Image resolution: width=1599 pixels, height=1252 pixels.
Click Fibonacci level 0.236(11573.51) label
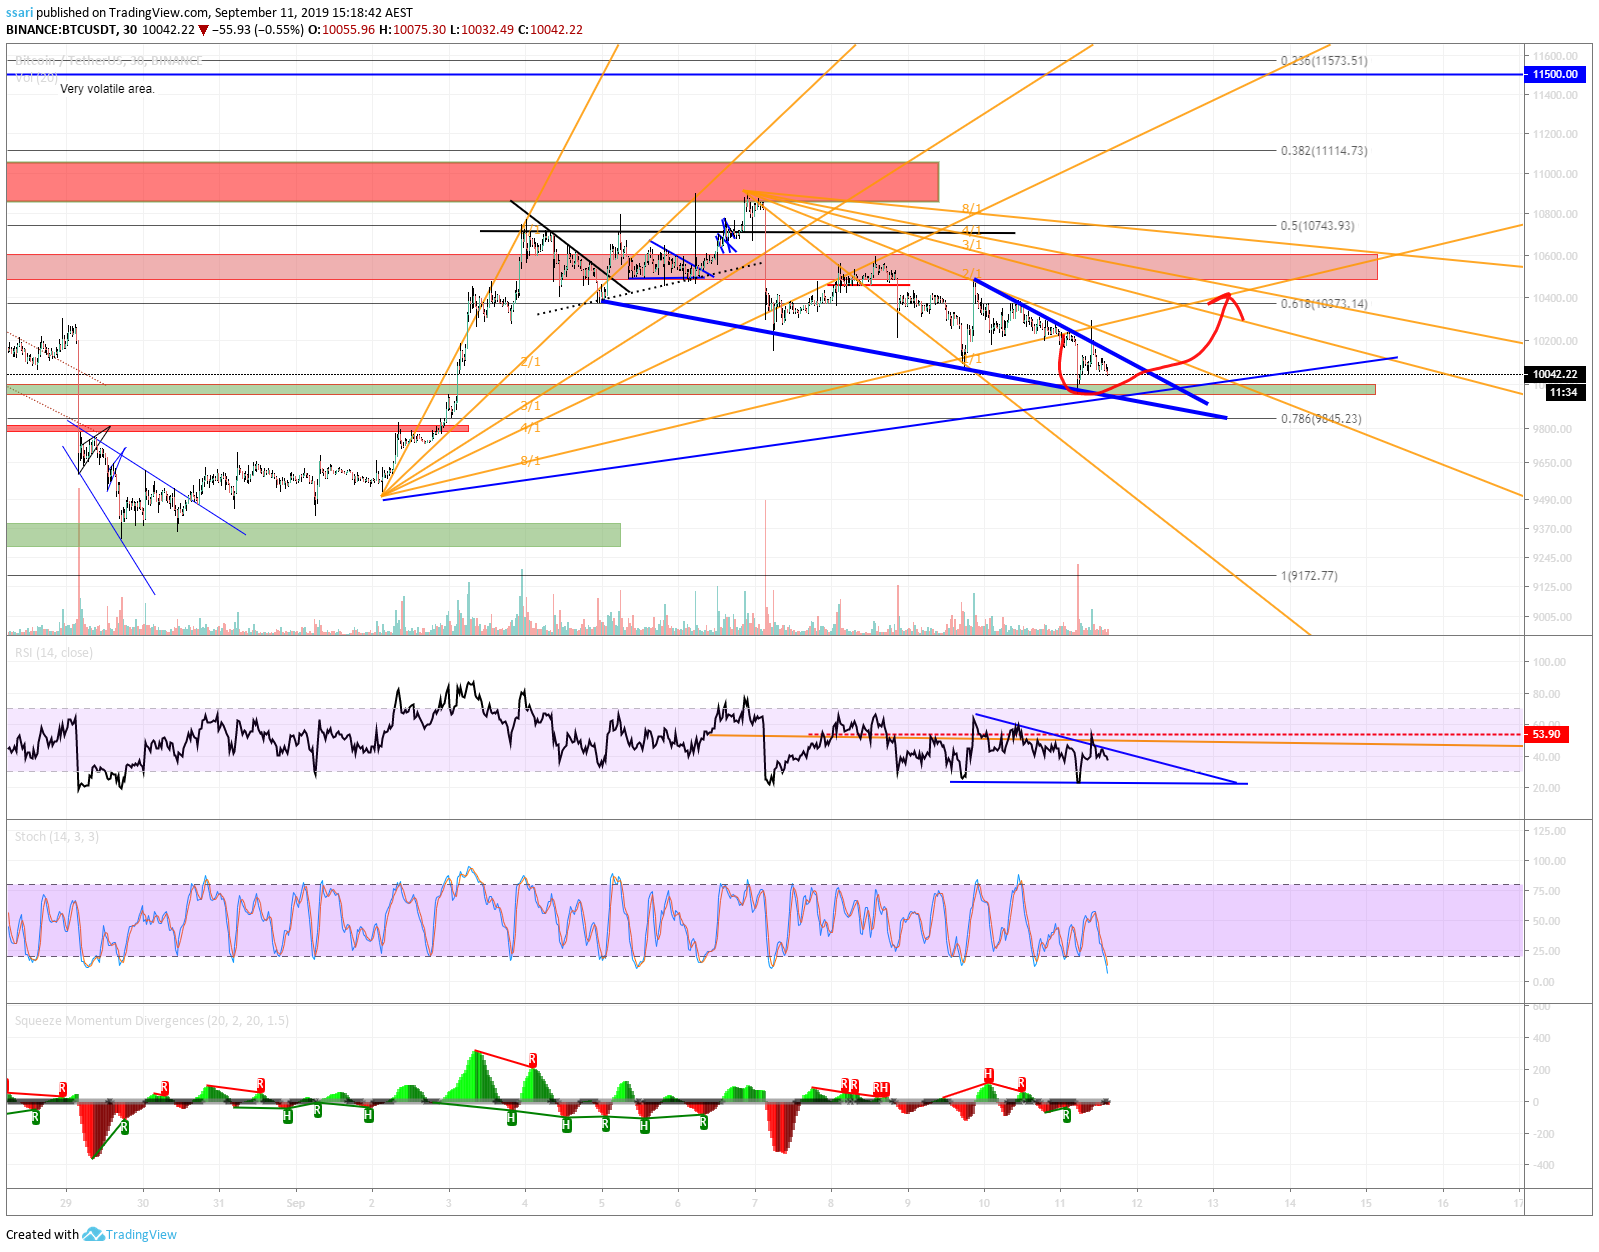pyautogui.click(x=1324, y=61)
